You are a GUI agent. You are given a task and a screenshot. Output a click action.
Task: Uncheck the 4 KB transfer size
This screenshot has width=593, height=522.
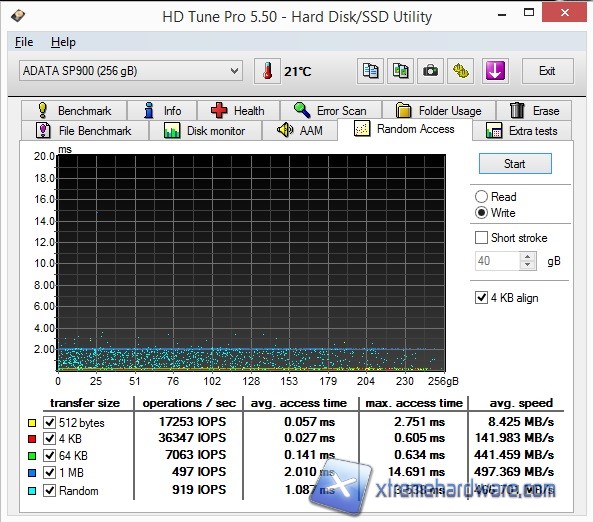[x=50, y=438]
